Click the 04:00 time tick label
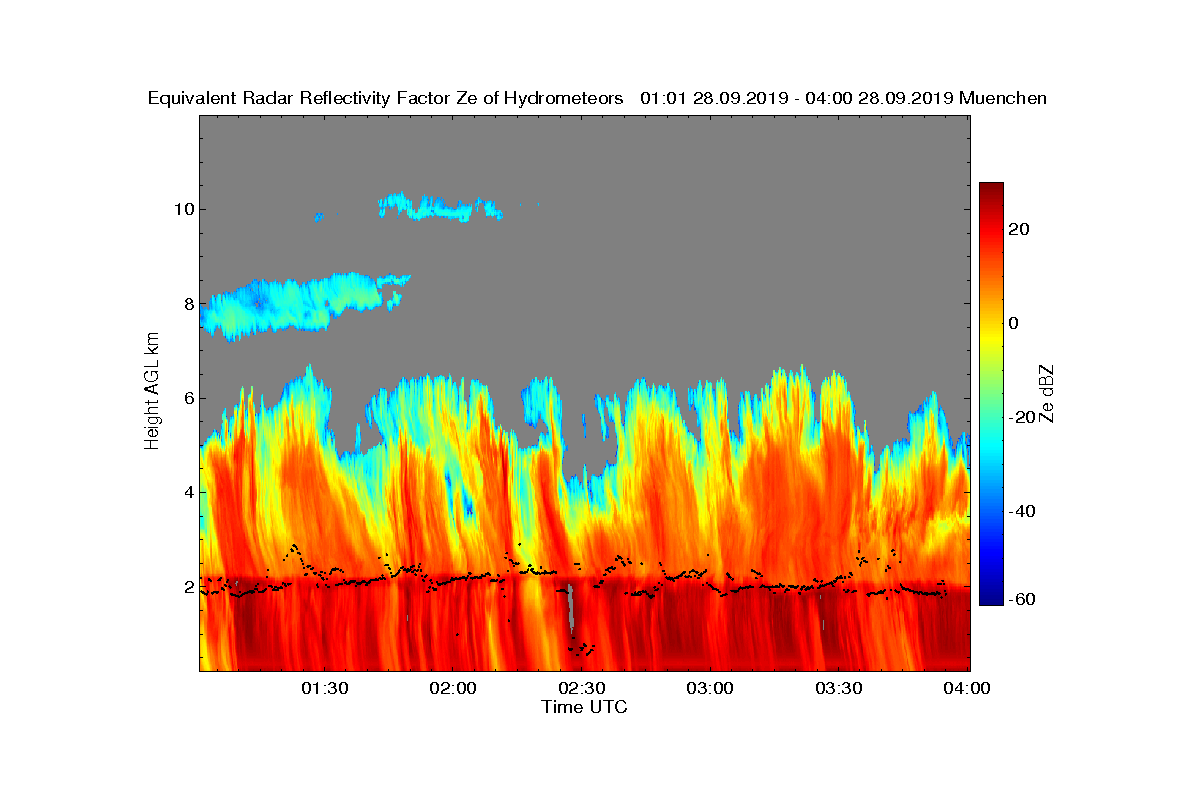 967,689
